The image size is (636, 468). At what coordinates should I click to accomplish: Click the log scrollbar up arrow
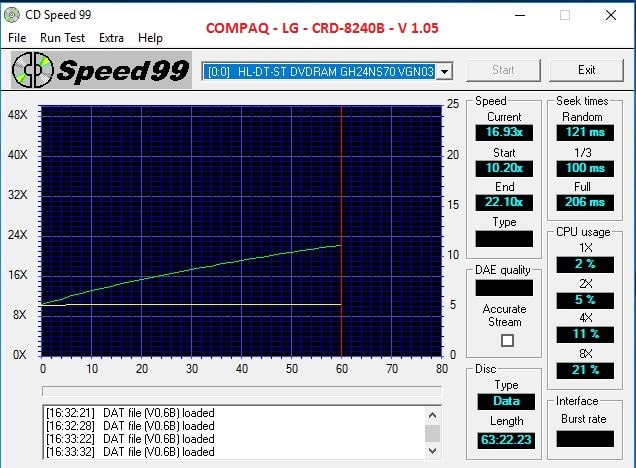(432, 415)
